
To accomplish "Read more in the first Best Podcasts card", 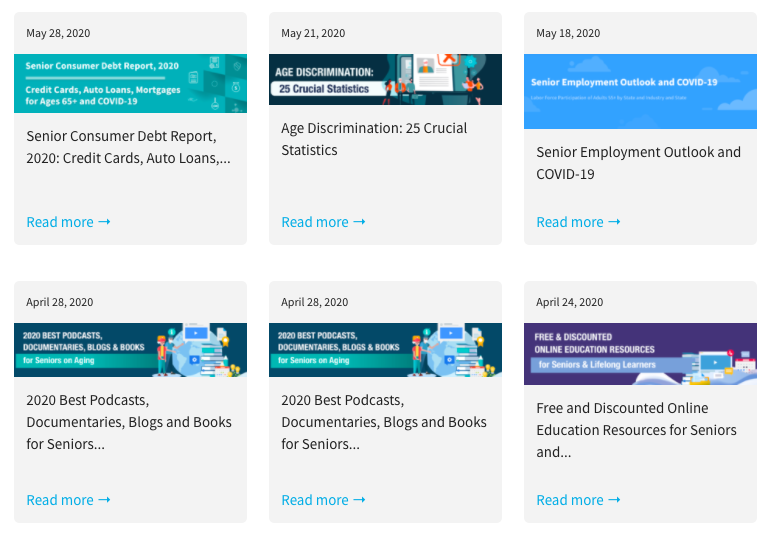I will click(x=68, y=500).
